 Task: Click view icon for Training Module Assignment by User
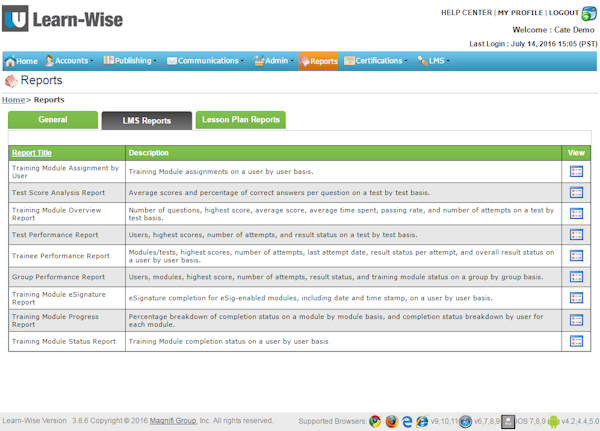pos(575,171)
